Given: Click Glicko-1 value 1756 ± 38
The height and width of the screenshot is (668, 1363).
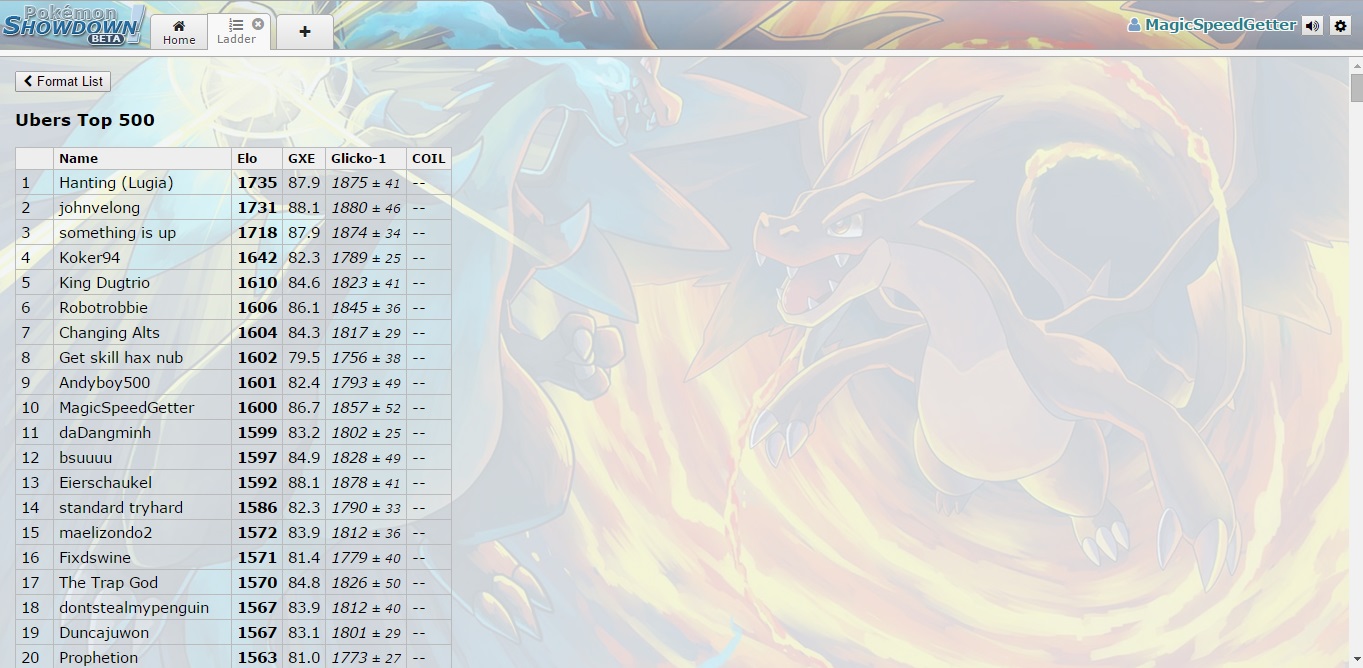Looking at the screenshot, I should (x=366, y=358).
